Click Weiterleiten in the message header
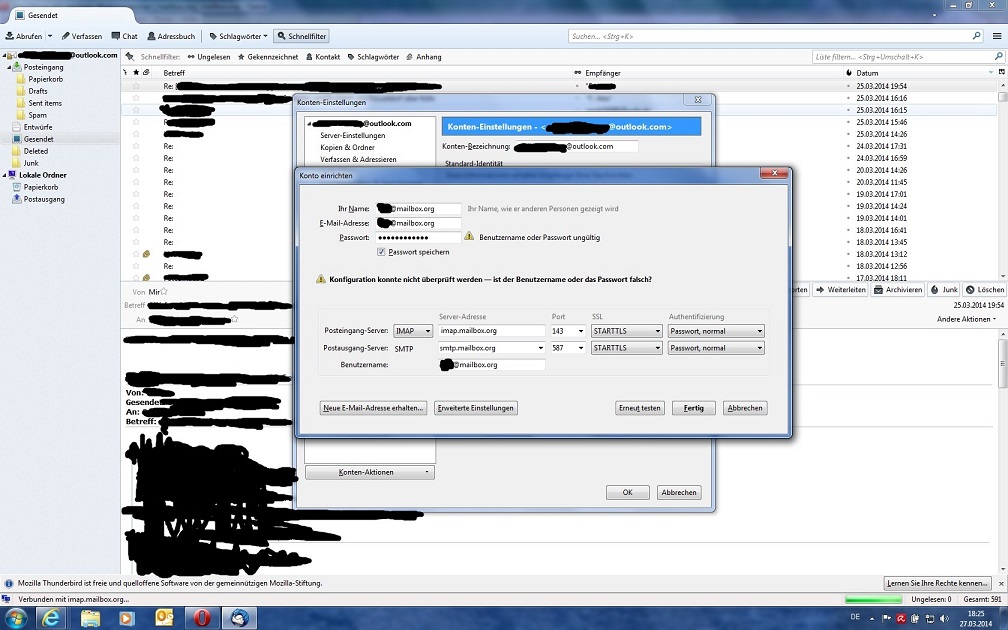The image size is (1008, 630). click(840, 290)
